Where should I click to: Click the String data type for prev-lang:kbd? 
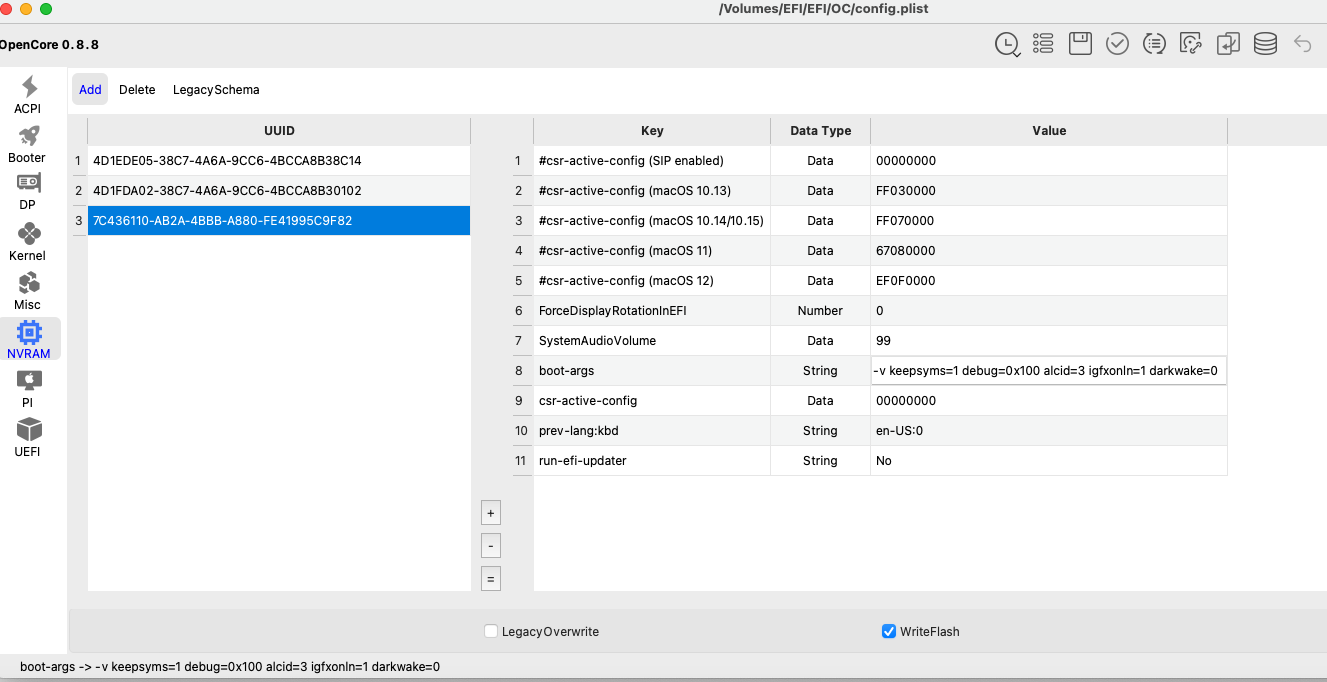click(x=820, y=430)
